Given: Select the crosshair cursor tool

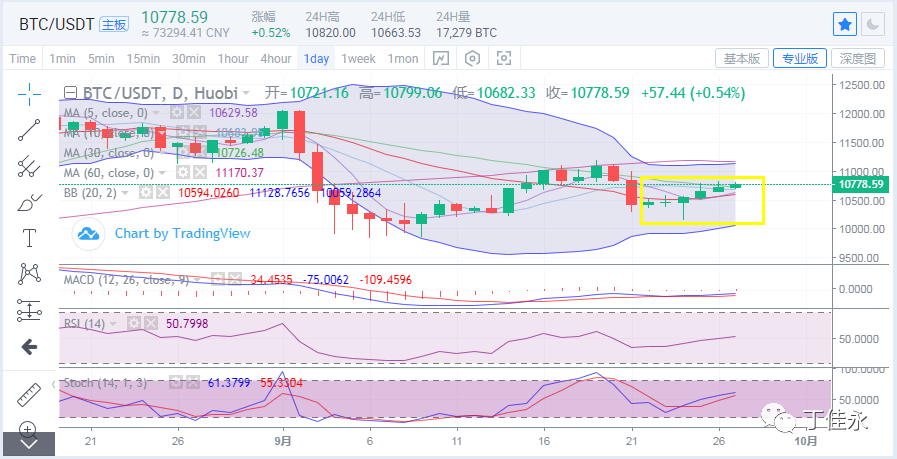Looking at the screenshot, I should (29, 94).
